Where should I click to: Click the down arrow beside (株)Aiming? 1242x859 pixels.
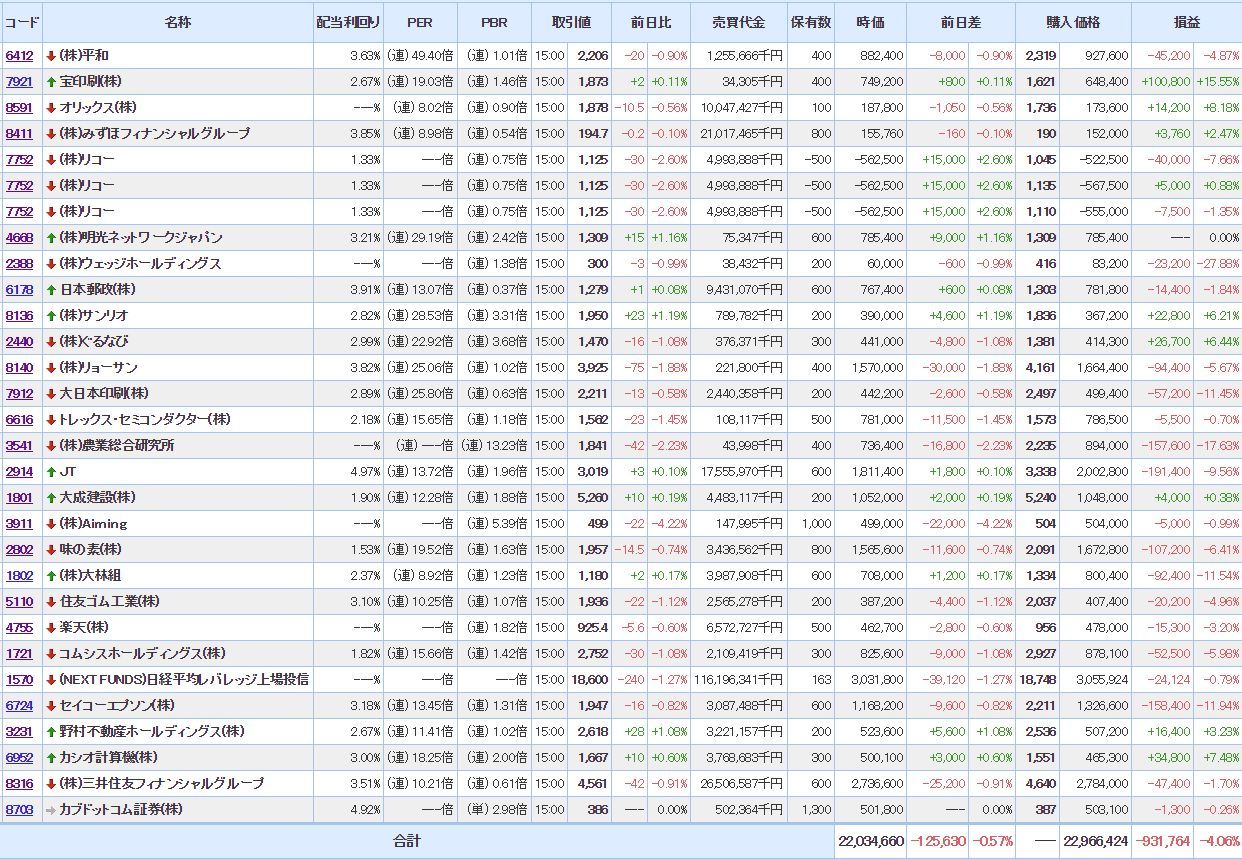[x=51, y=523]
